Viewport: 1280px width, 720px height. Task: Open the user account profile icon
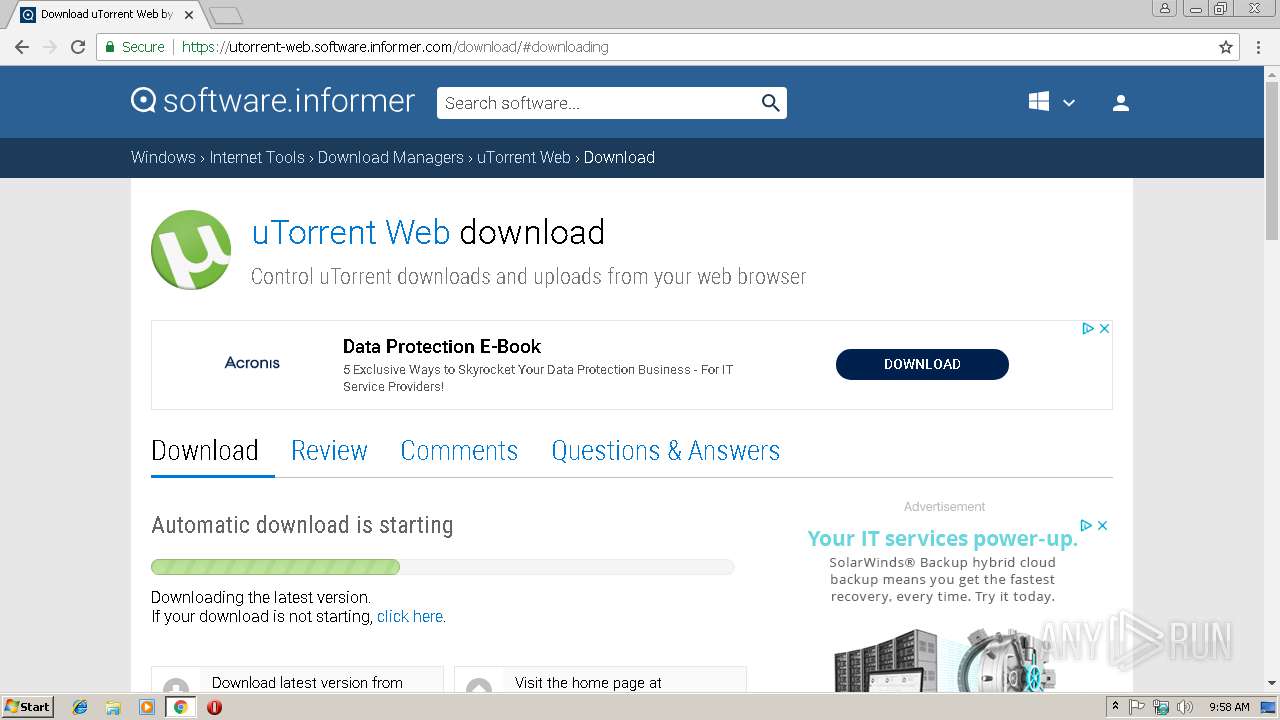(1121, 103)
